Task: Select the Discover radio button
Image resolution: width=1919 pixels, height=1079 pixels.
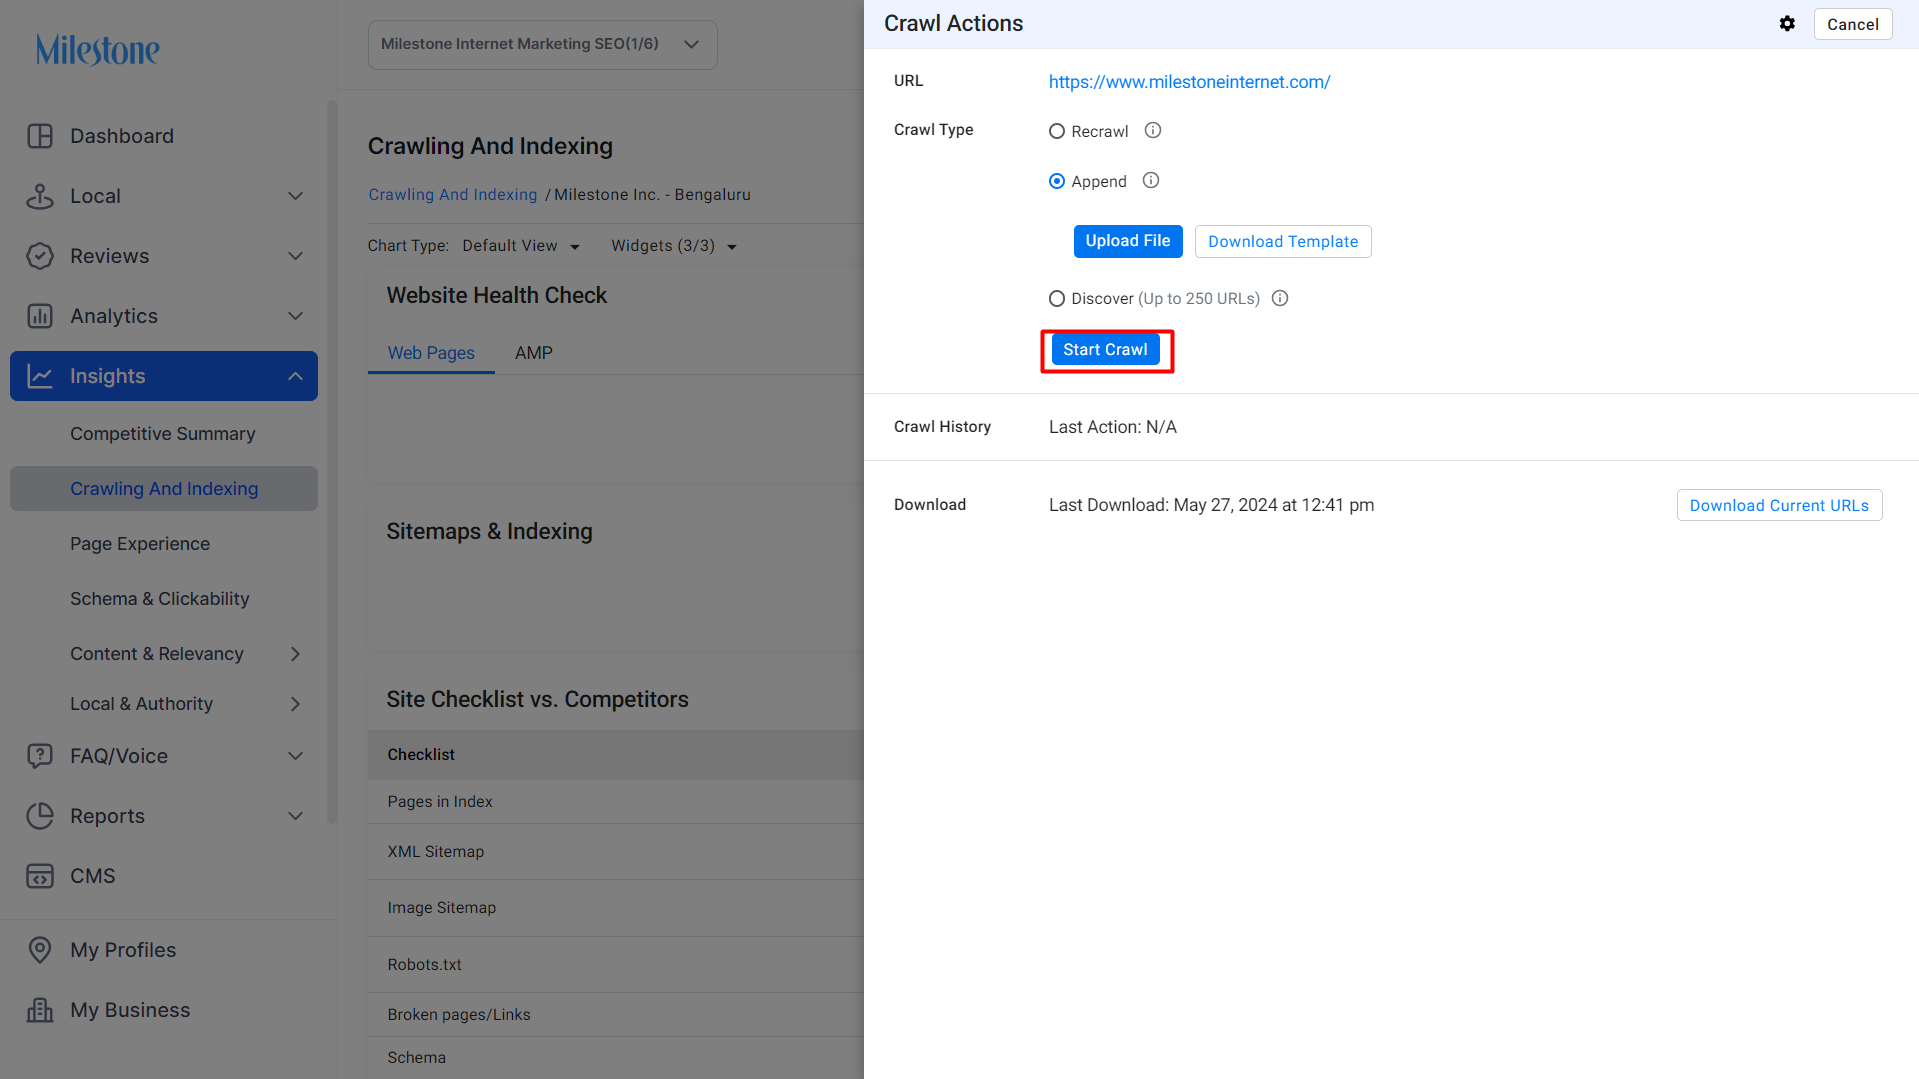Action: tap(1057, 298)
